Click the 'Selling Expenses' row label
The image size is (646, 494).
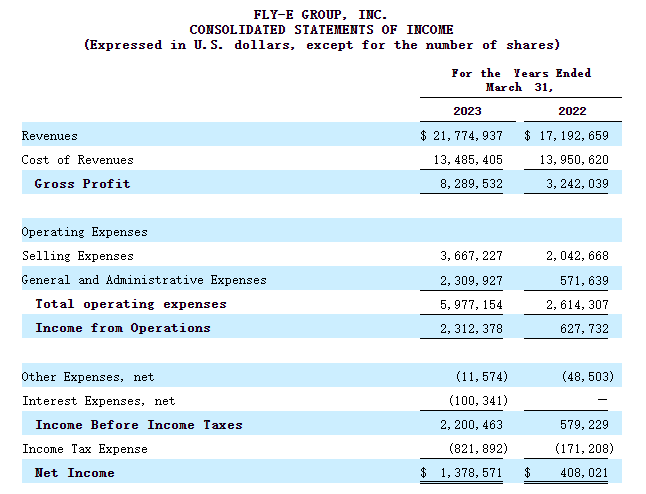pos(78,256)
